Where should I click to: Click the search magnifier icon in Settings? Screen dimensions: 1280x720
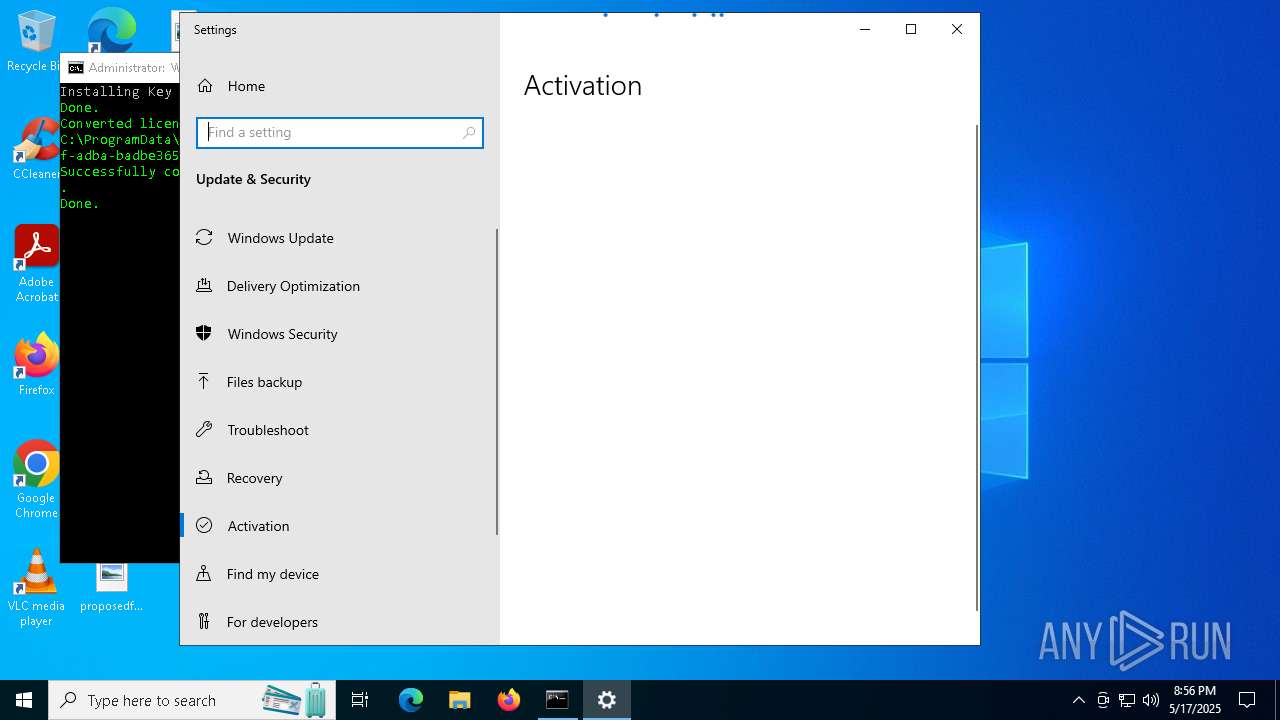point(469,133)
